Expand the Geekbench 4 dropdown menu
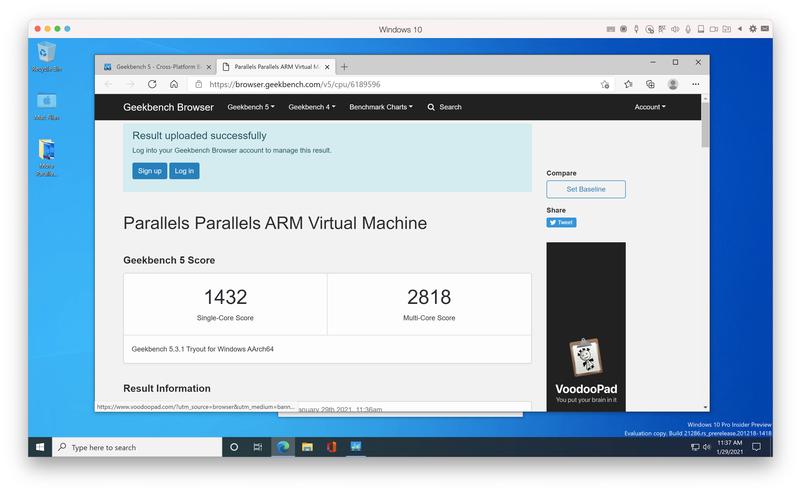The height and width of the screenshot is (493, 800). click(x=311, y=107)
